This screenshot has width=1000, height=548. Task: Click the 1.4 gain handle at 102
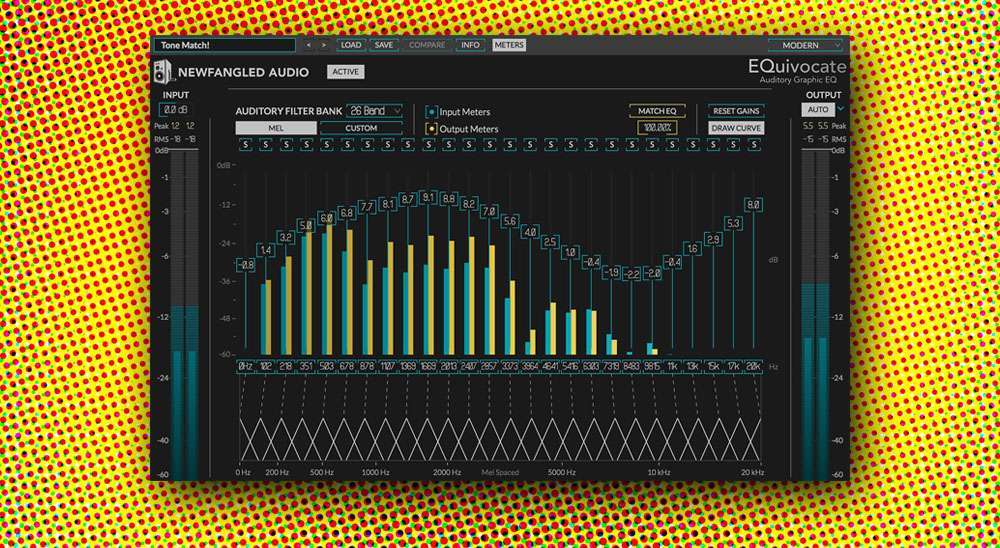[x=266, y=251]
